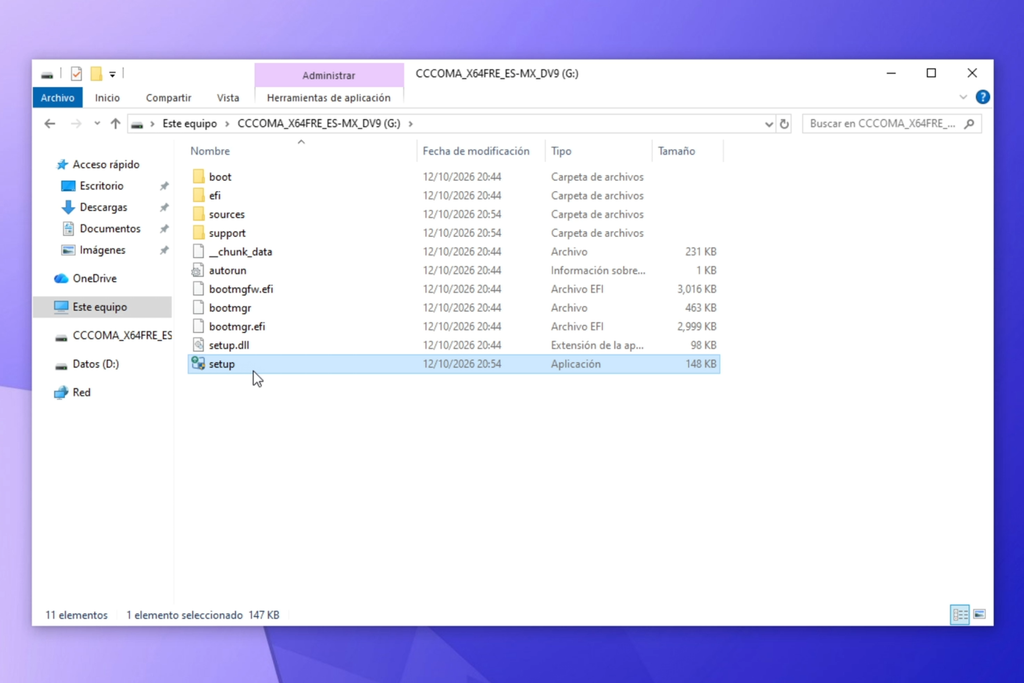The width and height of the screenshot is (1024, 683).
Task: Select the setup.dll file icon
Action: coord(199,345)
